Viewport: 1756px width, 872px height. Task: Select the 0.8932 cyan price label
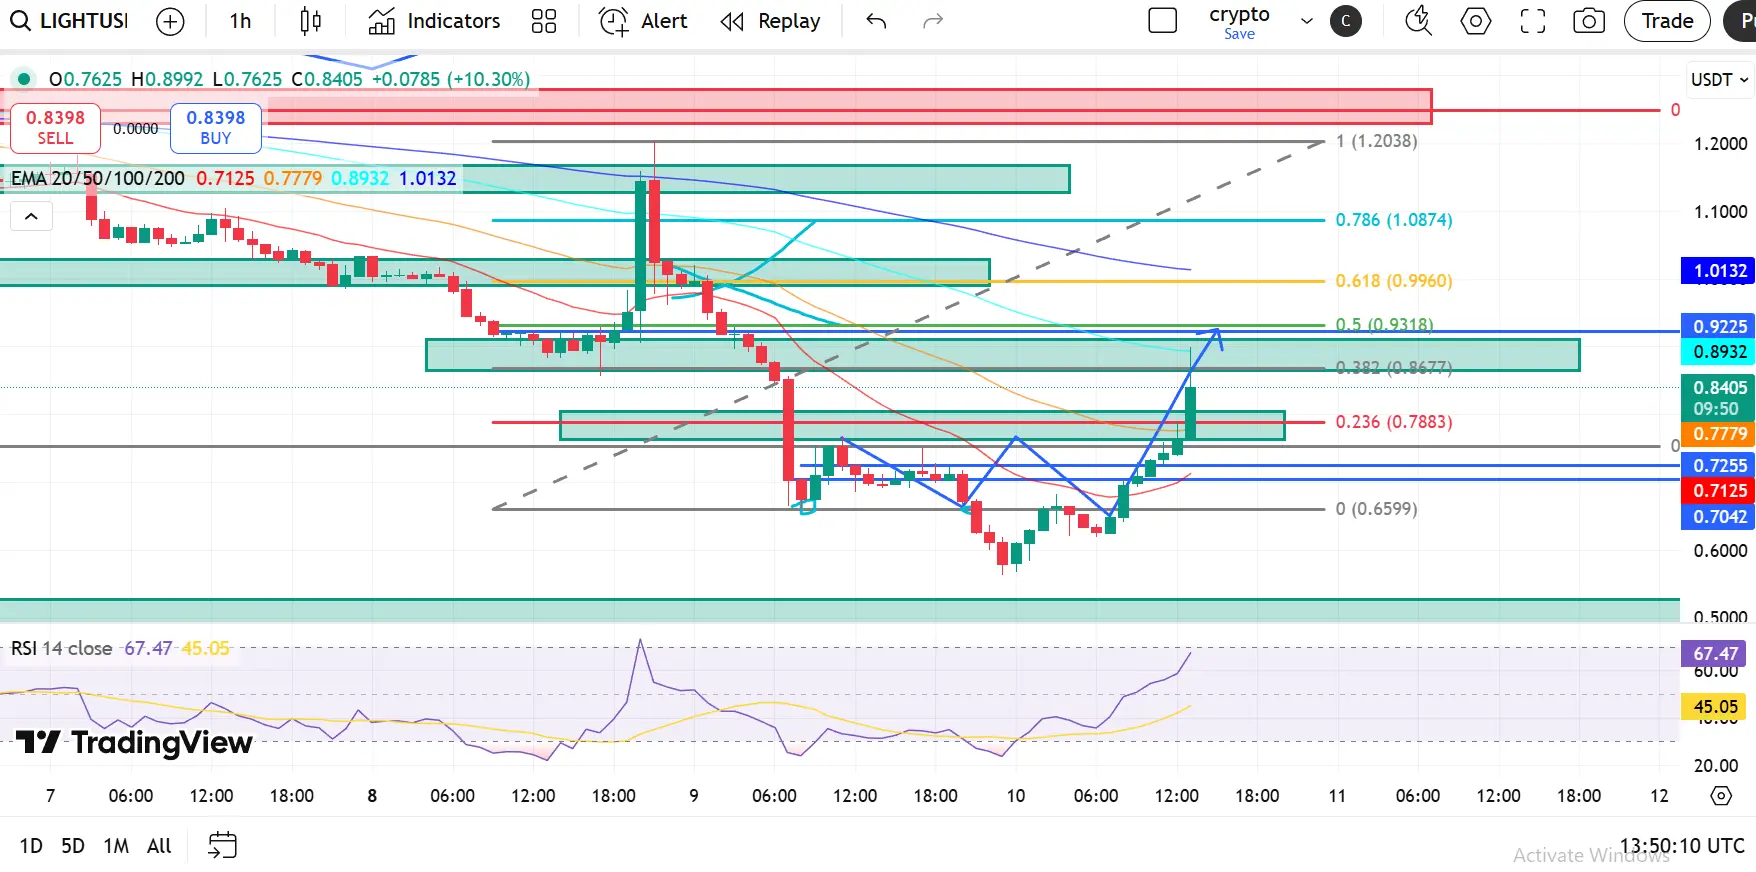click(1719, 352)
